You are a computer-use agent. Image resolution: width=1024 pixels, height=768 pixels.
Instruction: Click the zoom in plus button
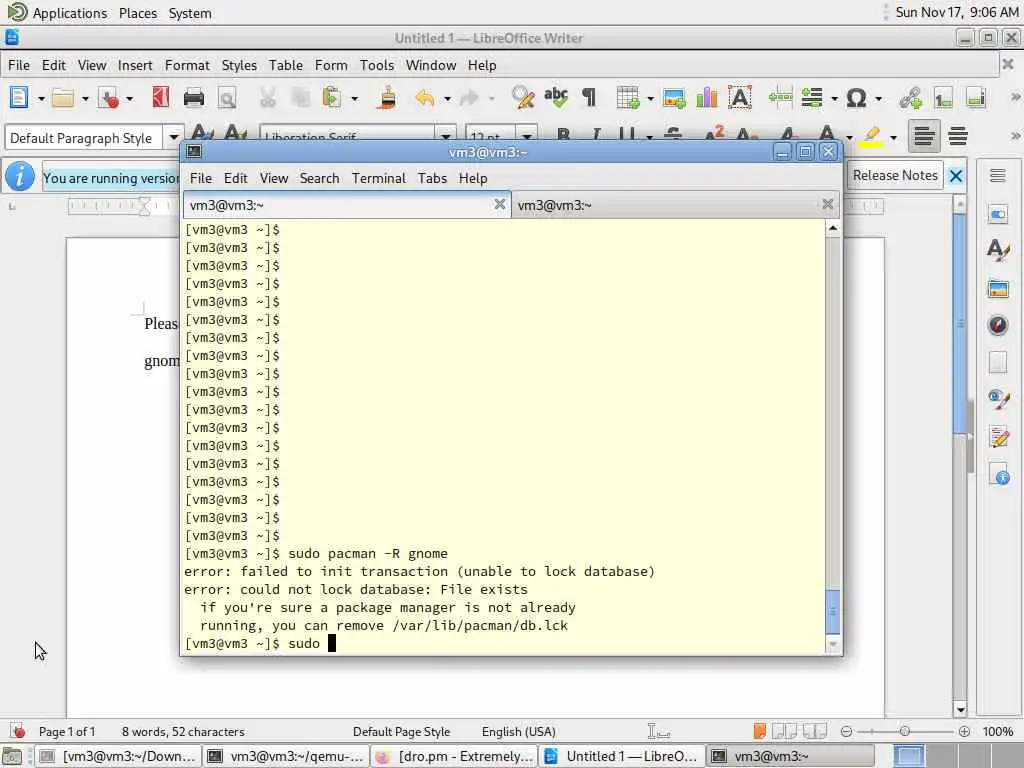click(964, 731)
